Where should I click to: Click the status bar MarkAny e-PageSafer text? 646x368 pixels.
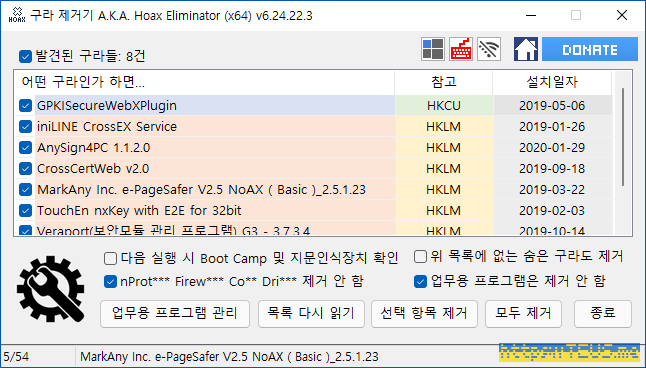(x=229, y=356)
